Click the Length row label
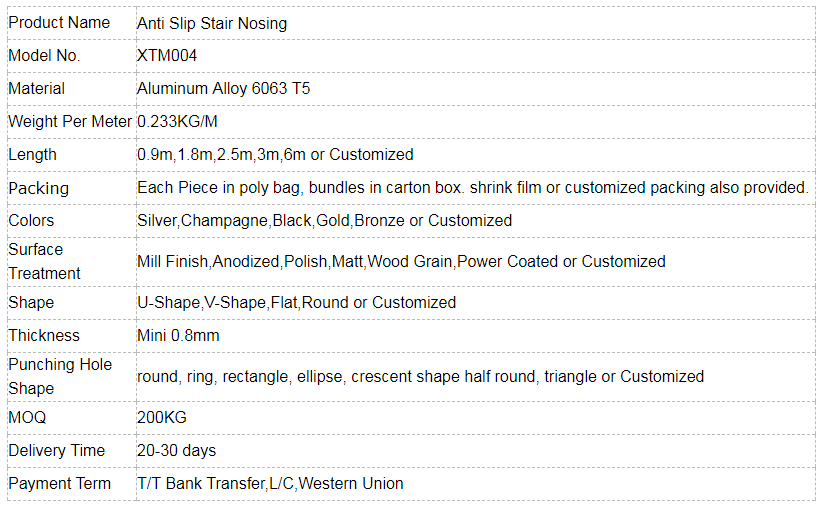The width and height of the screenshot is (823, 507). (x=33, y=155)
